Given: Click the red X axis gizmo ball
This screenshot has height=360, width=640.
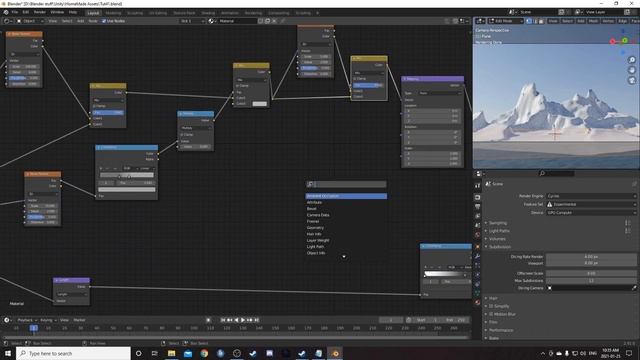Looking at the screenshot, I should pyautogui.click(x=612, y=41).
